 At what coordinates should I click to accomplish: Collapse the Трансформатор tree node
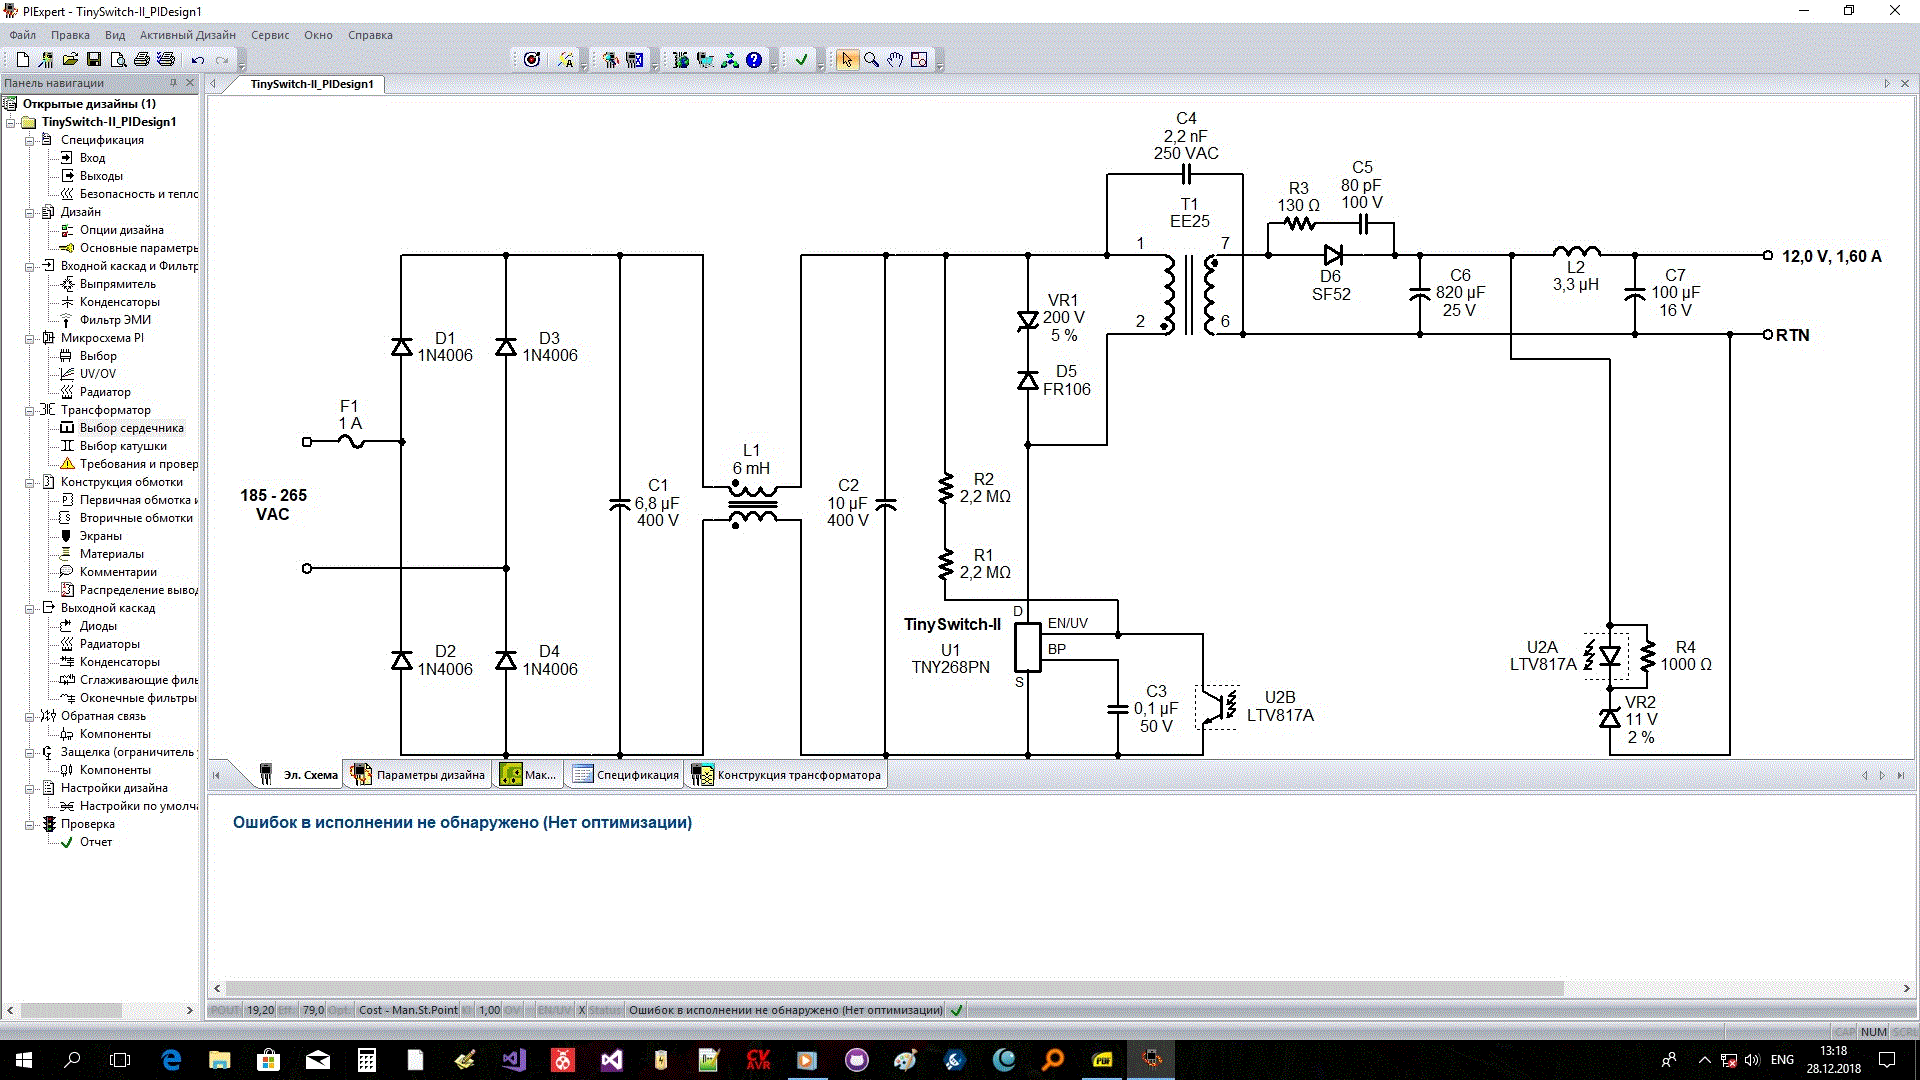pos(30,410)
